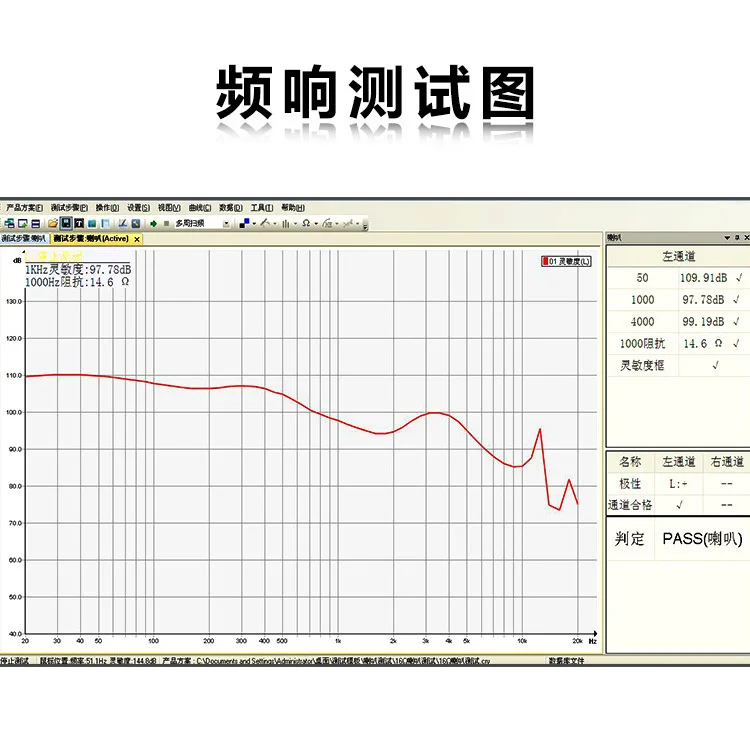
Task: Open the 视图(V) menu
Action: pos(169,208)
